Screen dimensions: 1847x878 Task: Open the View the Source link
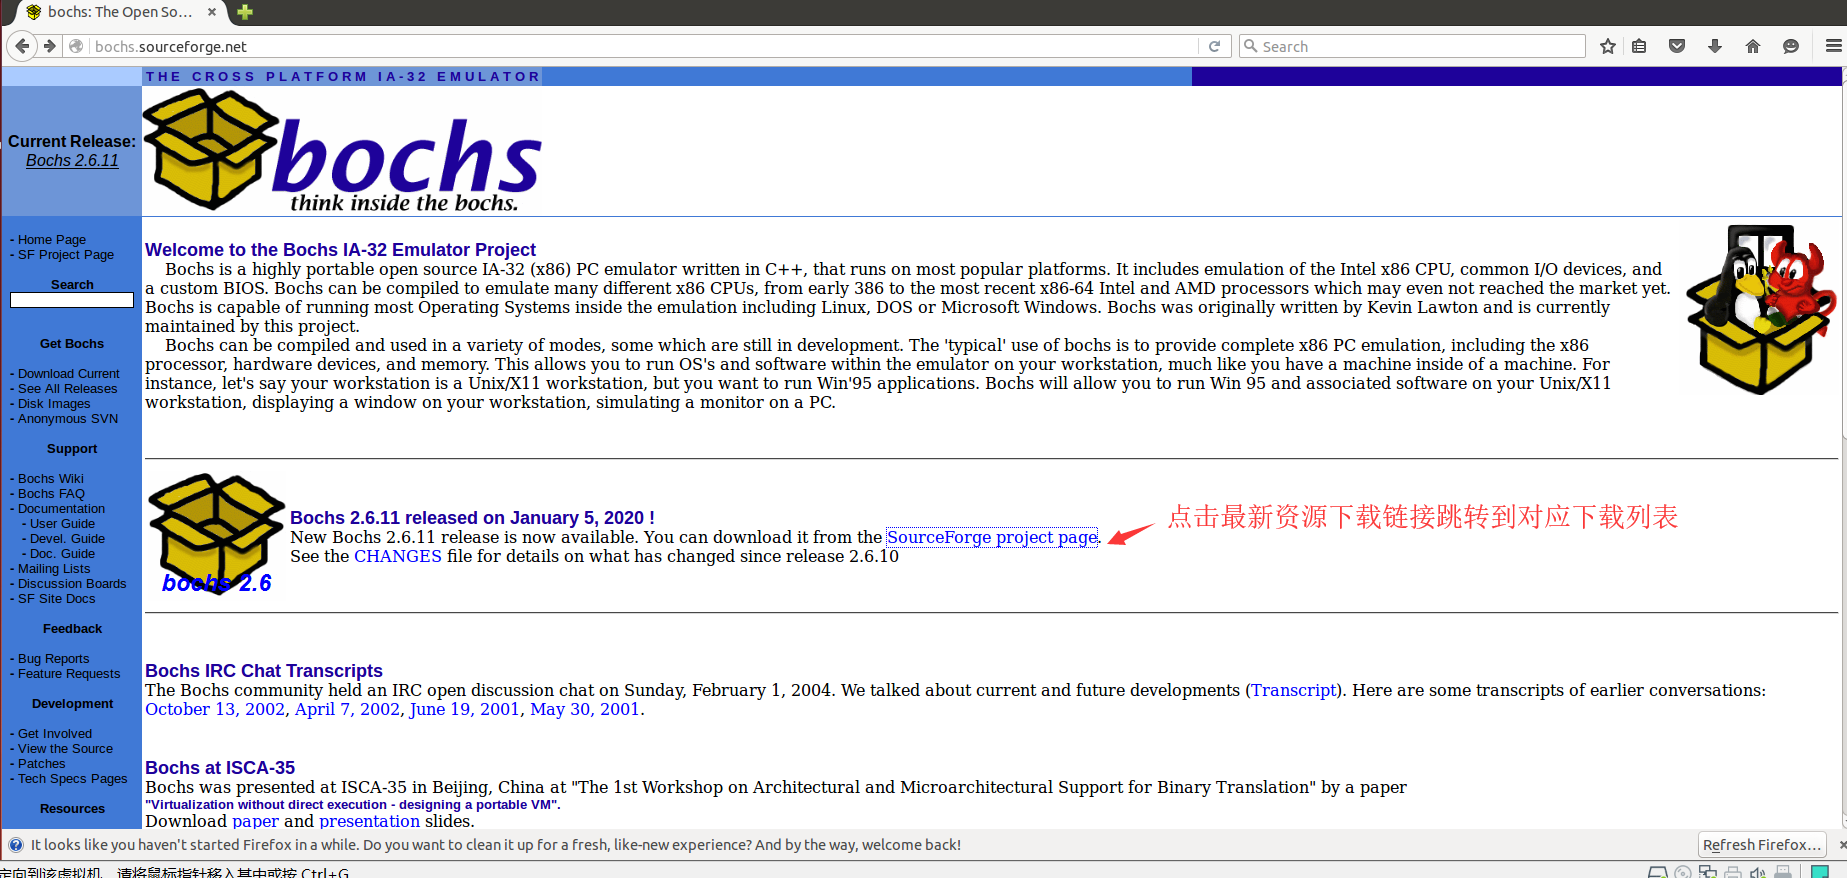click(65, 749)
